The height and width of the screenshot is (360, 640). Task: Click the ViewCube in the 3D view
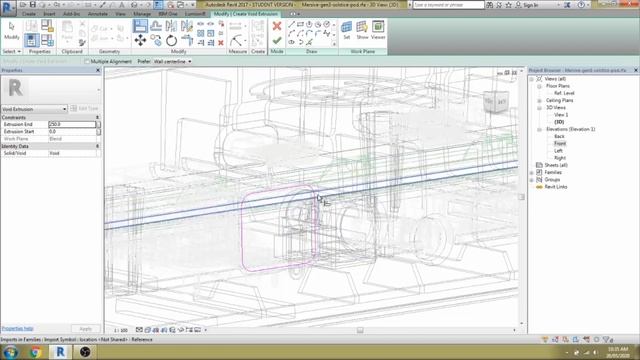[x=496, y=101]
